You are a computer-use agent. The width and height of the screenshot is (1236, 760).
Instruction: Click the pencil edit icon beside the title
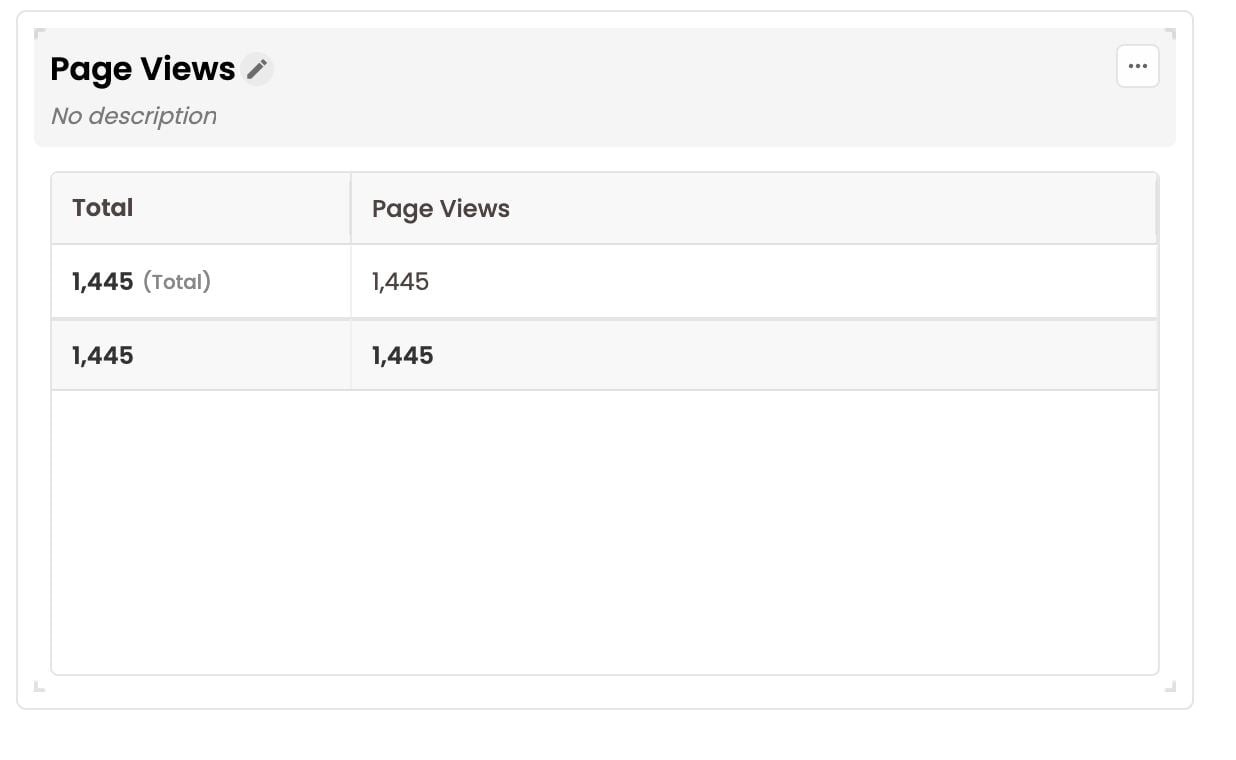tap(257, 69)
